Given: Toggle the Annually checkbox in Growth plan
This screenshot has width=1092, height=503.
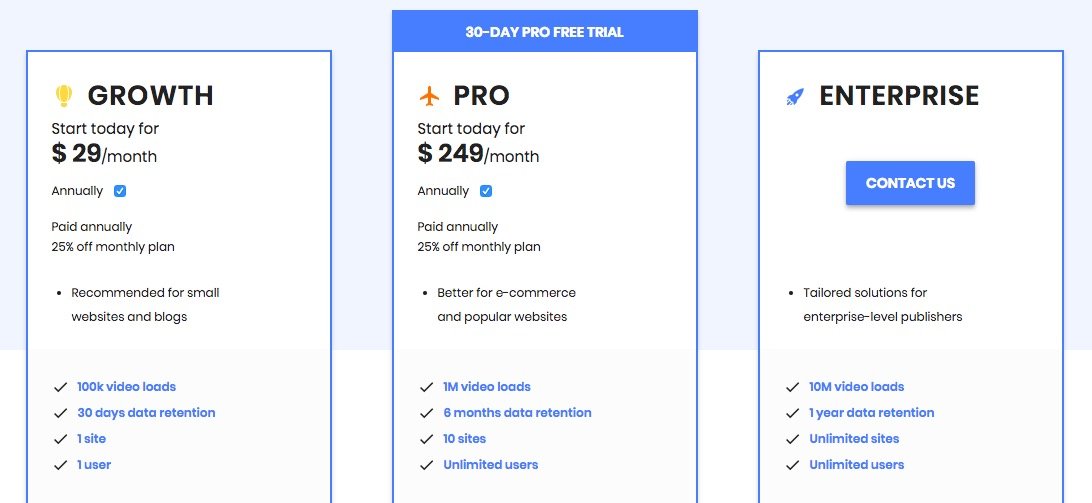Looking at the screenshot, I should point(120,191).
